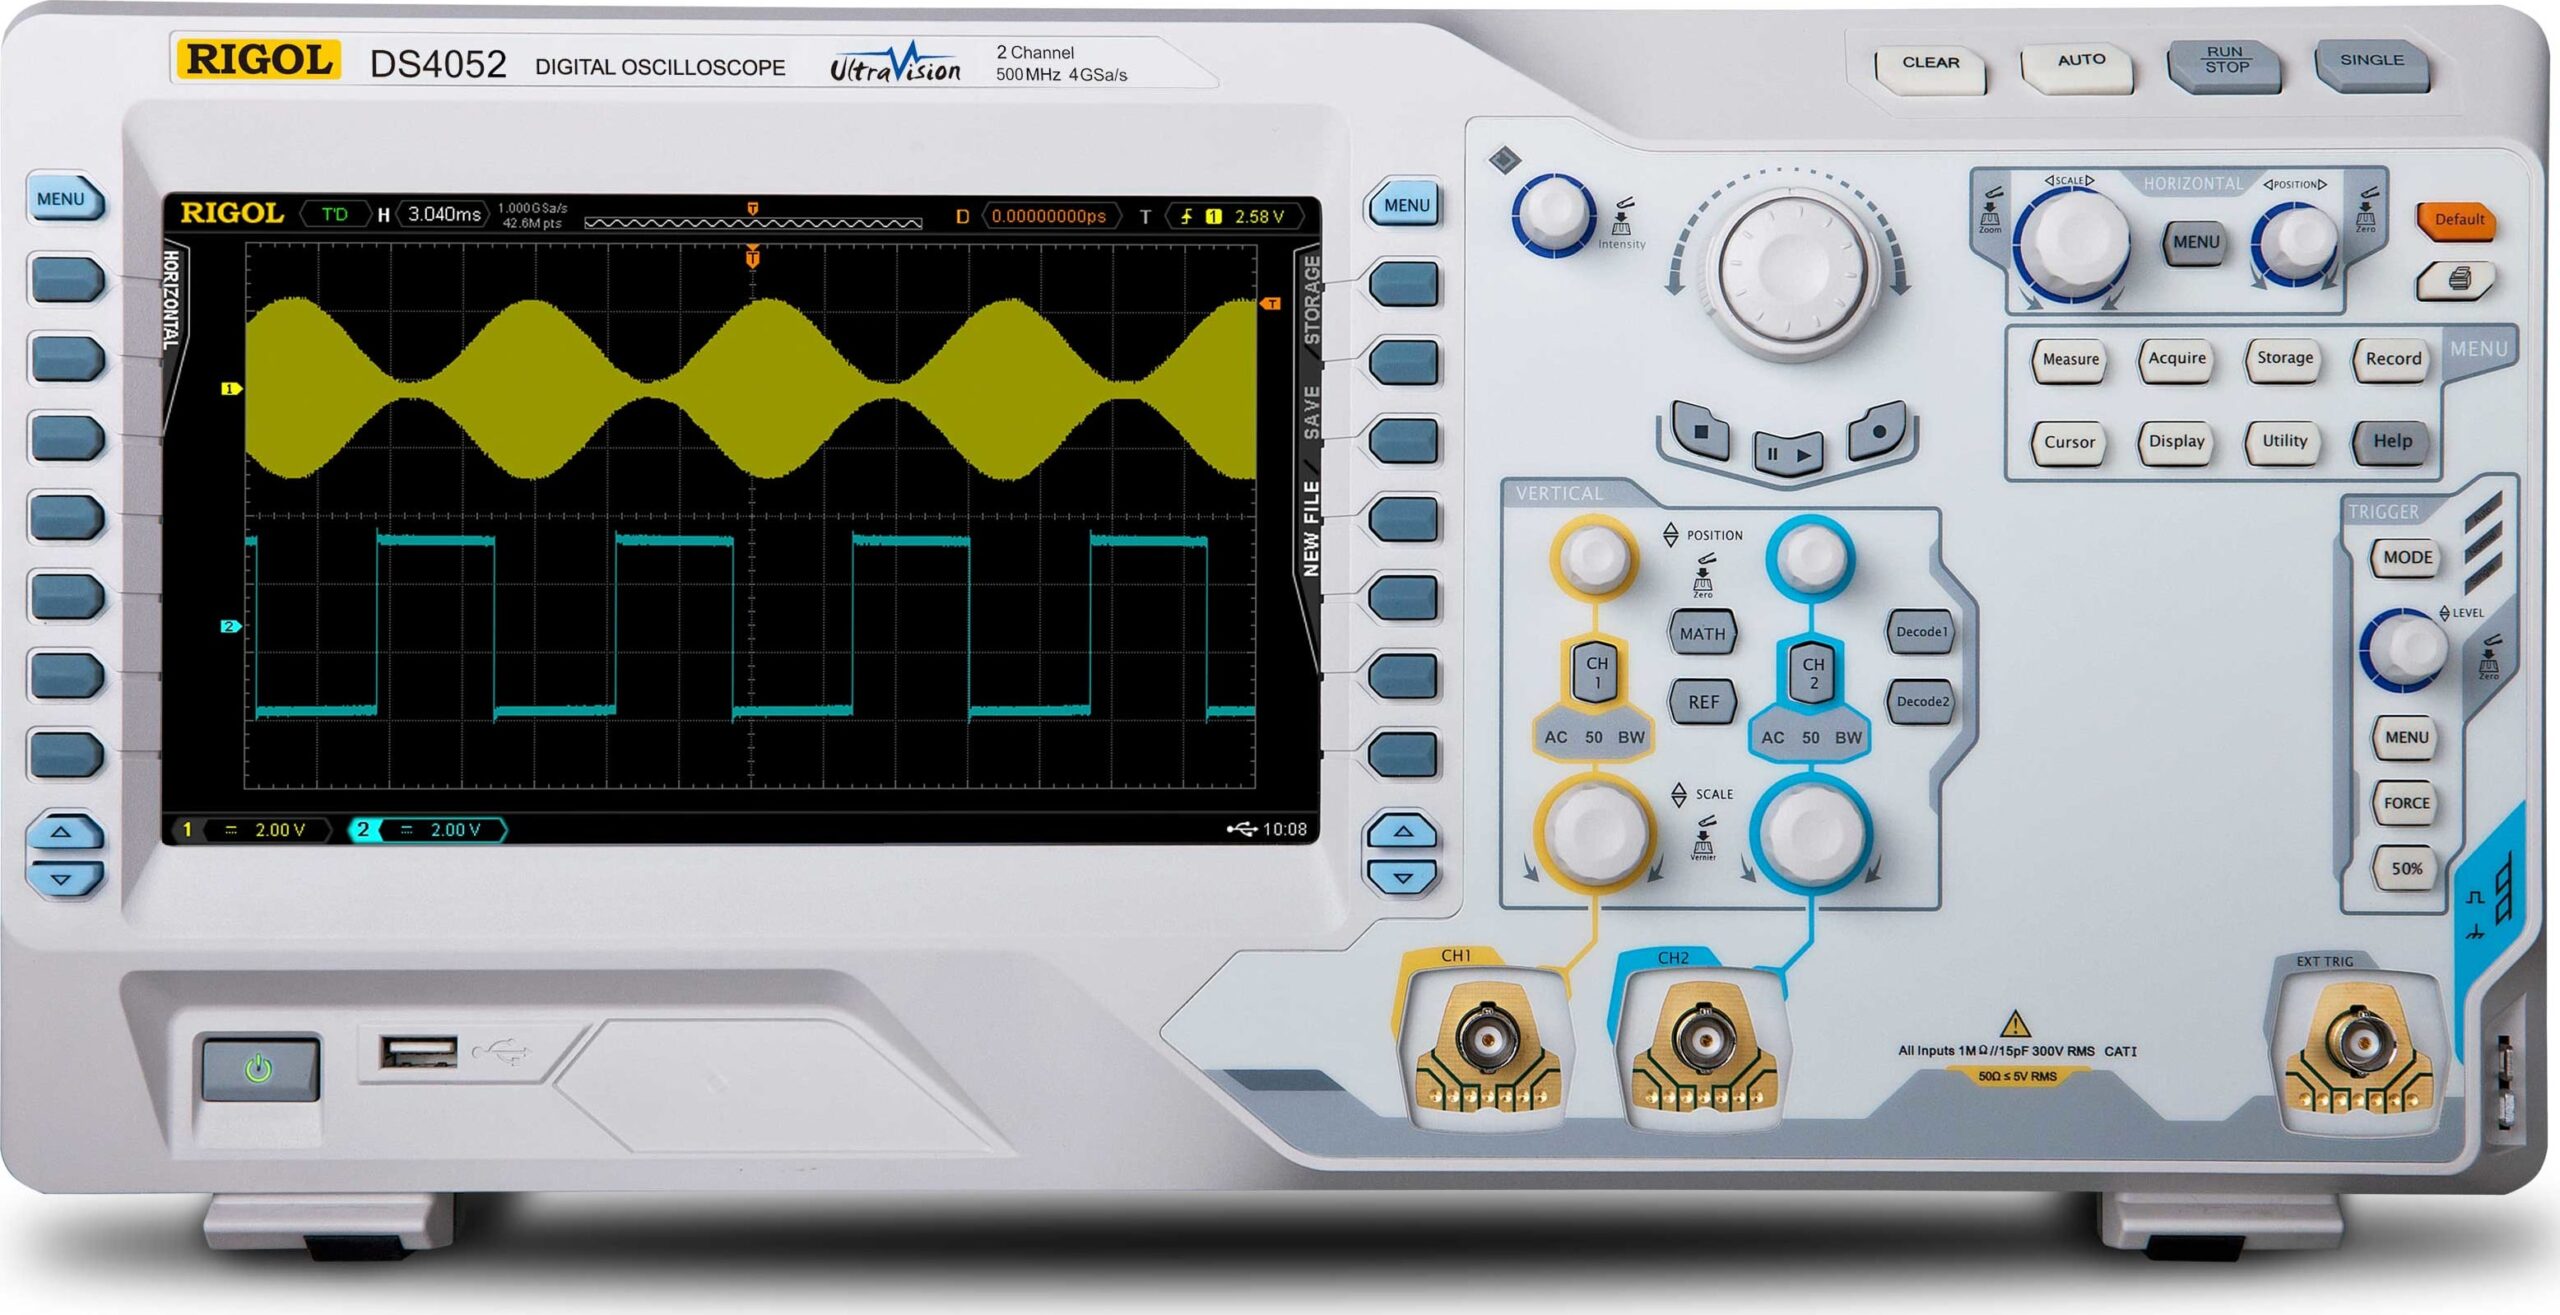Screen dimensions: 2560x1315
Task: Click the right page-up arrow button
Action: click(1403, 832)
